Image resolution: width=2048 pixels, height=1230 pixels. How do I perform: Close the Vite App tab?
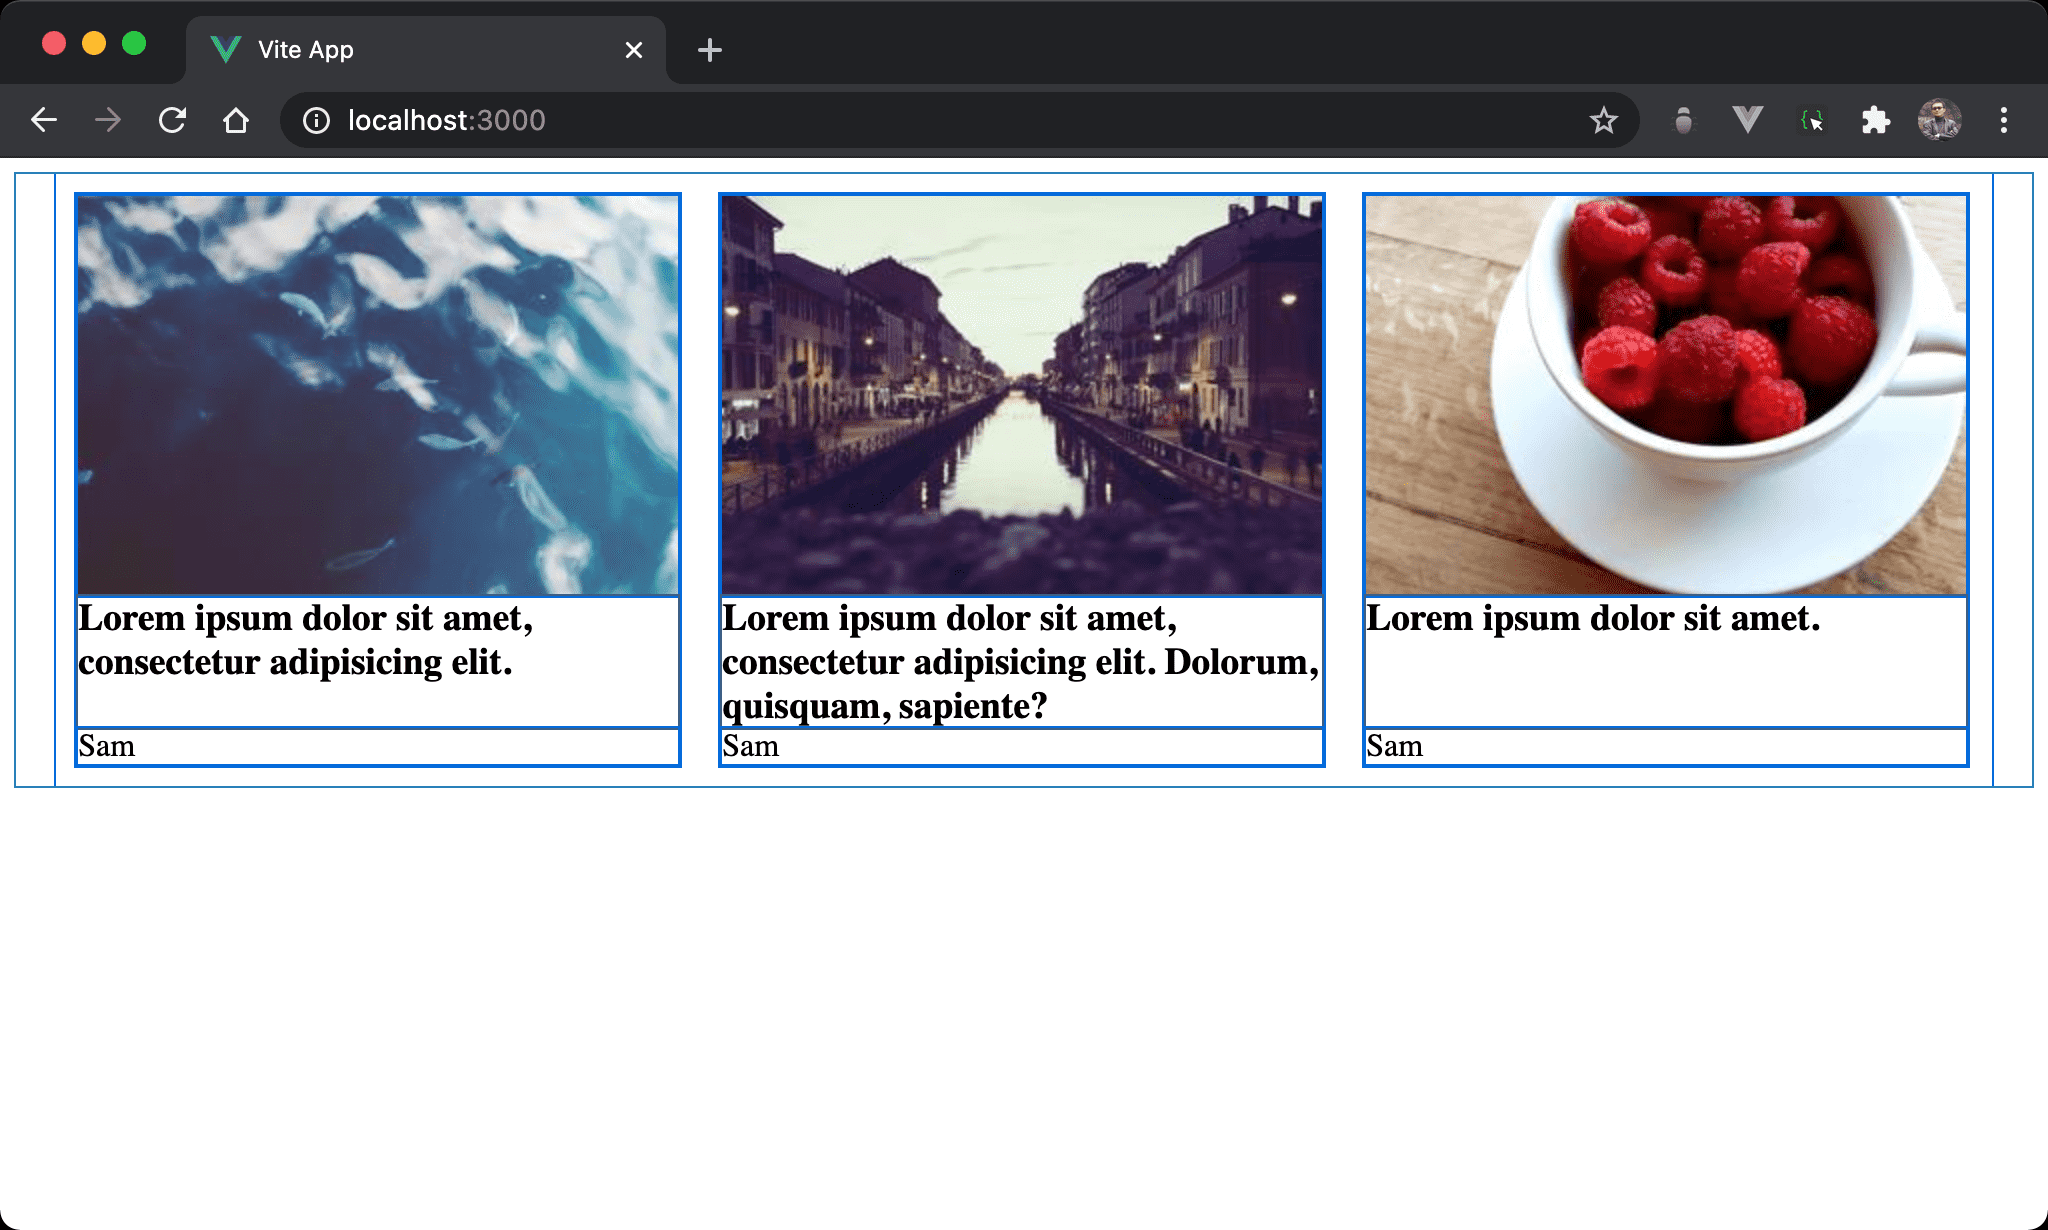[633, 50]
